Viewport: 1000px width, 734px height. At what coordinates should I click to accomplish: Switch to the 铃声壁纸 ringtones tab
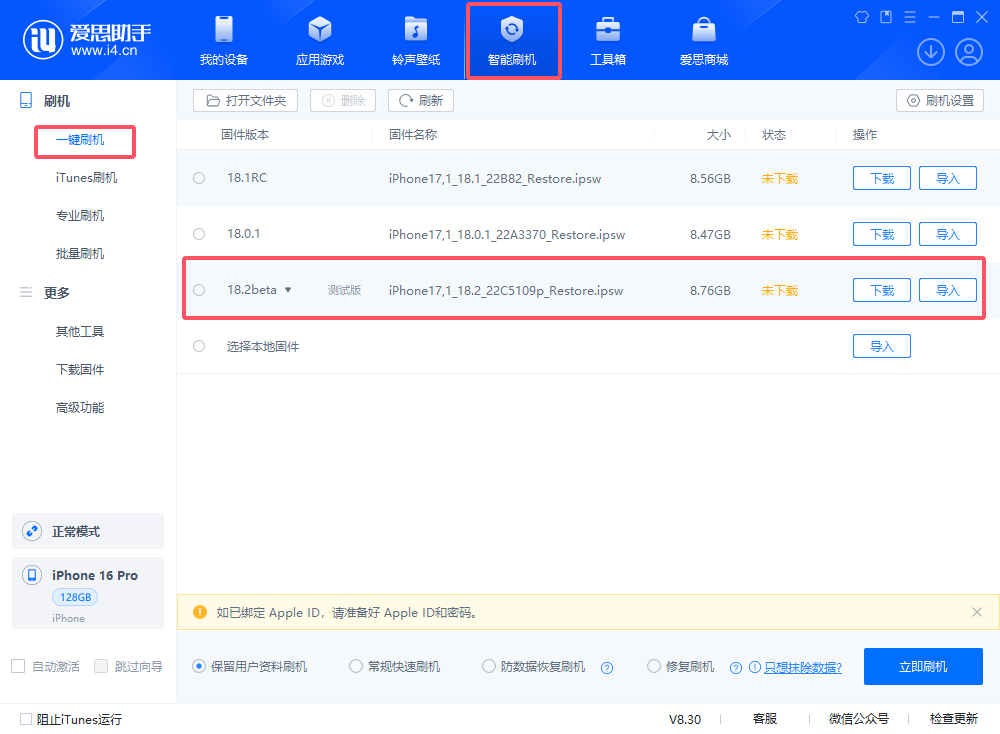pos(416,41)
